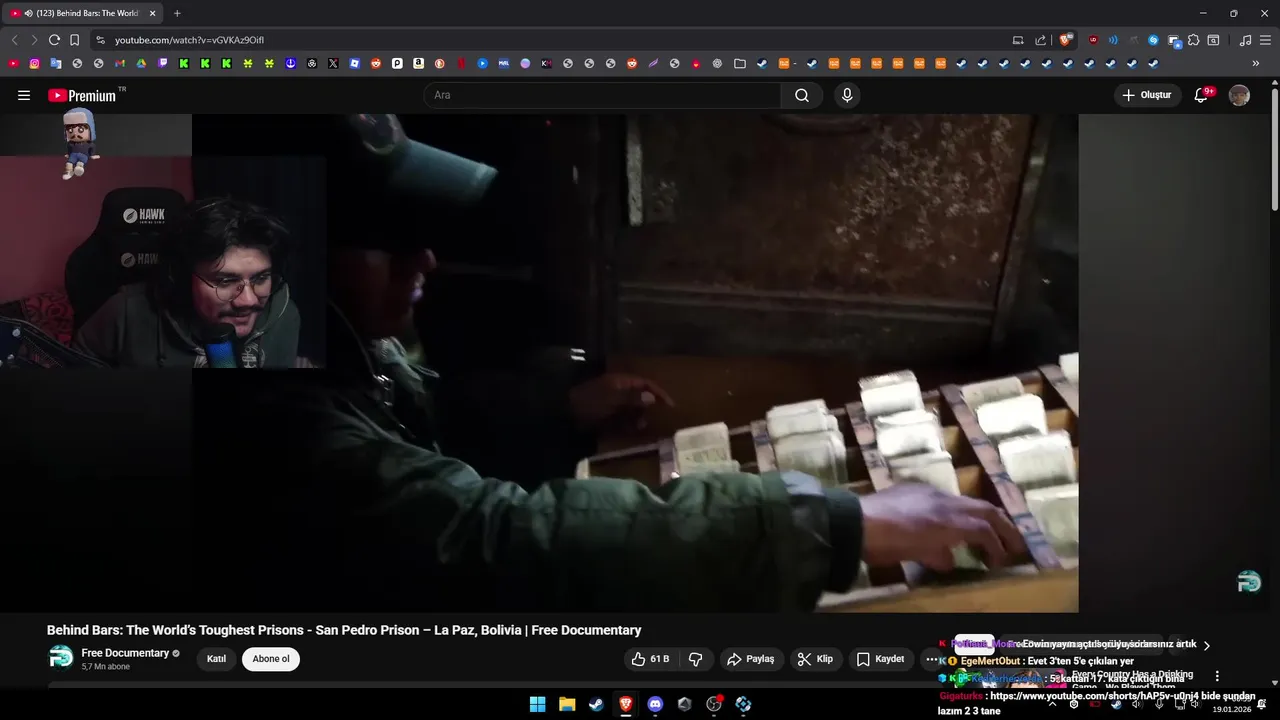This screenshot has width=1280, height=720.
Task: Dislike the video with thumbs down
Action: pyautogui.click(x=696, y=659)
